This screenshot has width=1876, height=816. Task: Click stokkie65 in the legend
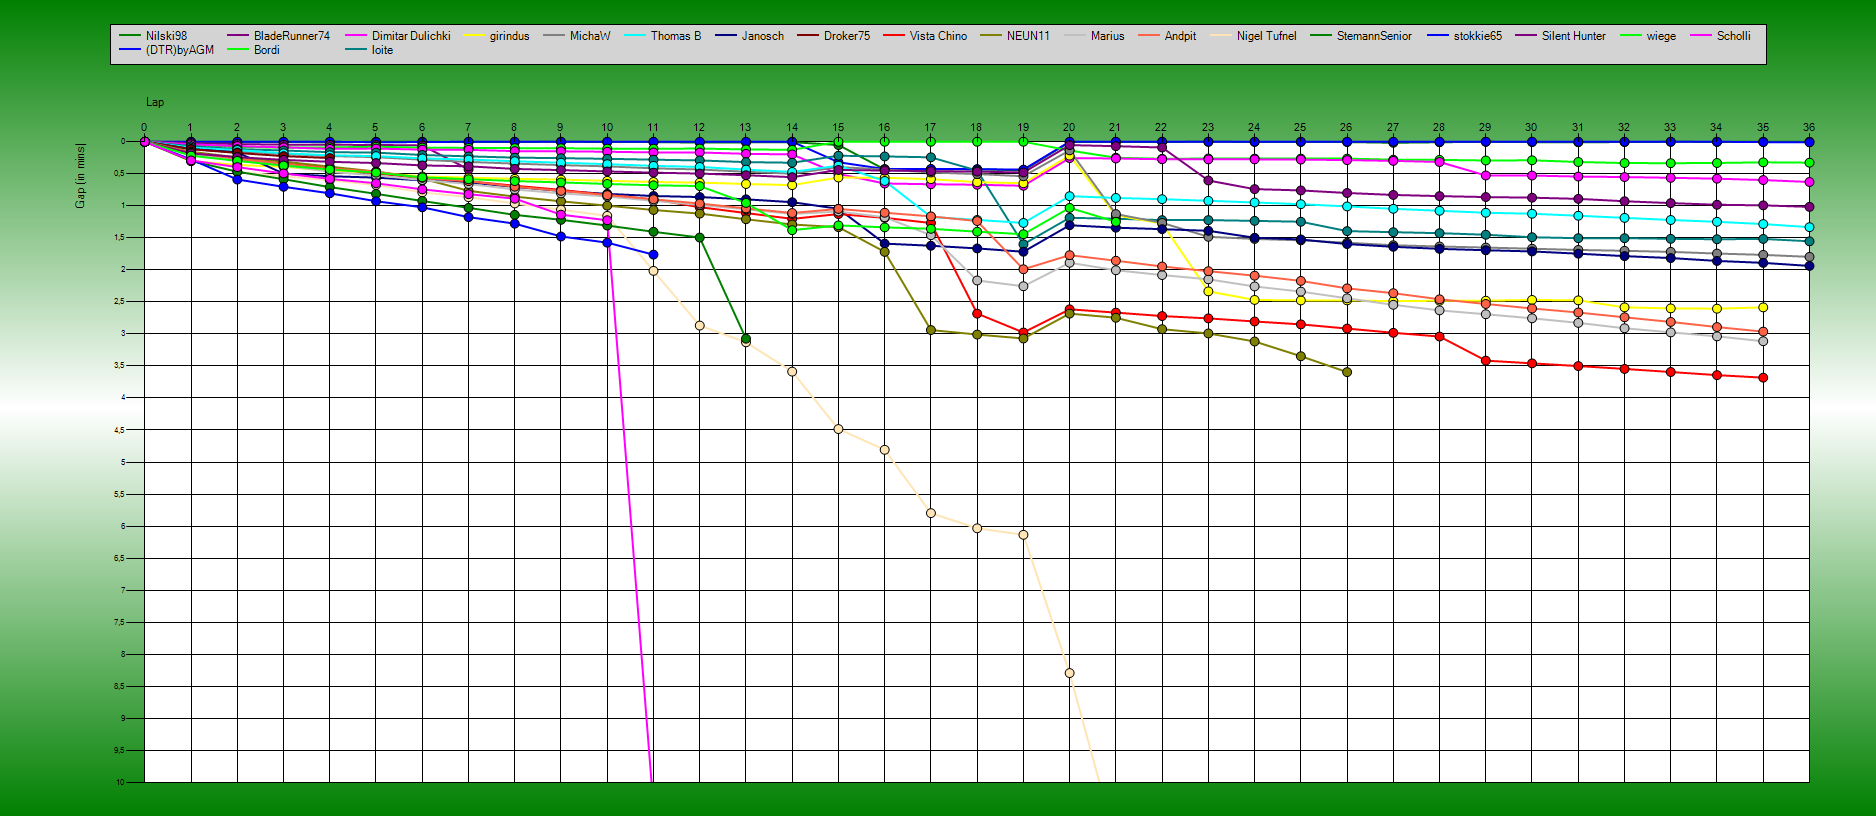[x=1465, y=36]
